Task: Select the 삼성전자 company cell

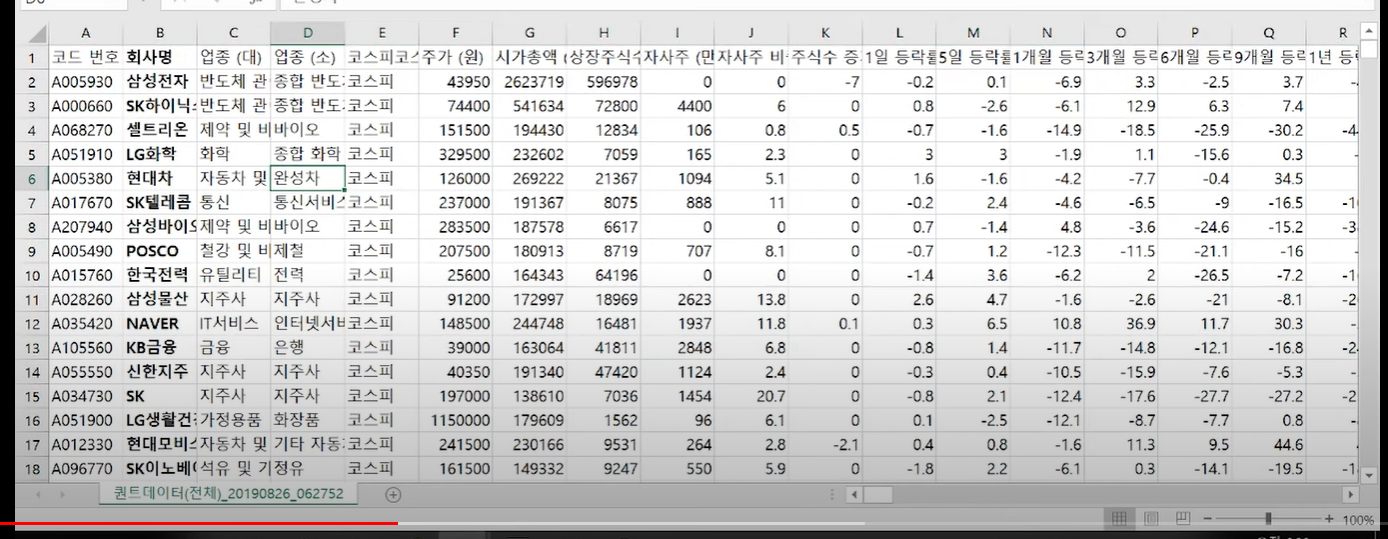Action: tap(160, 82)
